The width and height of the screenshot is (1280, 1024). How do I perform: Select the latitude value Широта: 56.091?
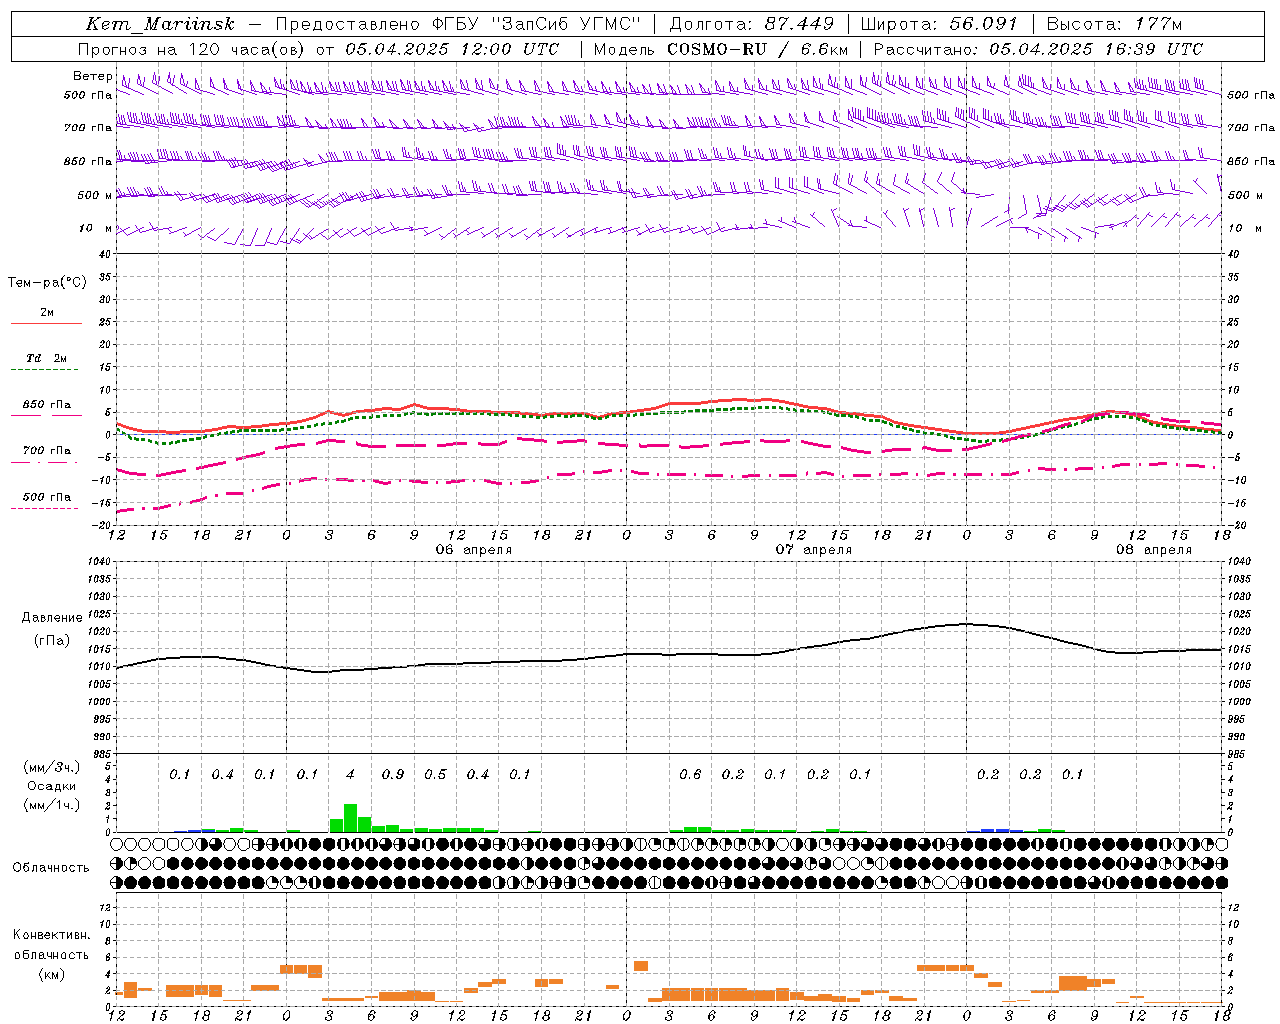pyautogui.click(x=939, y=24)
